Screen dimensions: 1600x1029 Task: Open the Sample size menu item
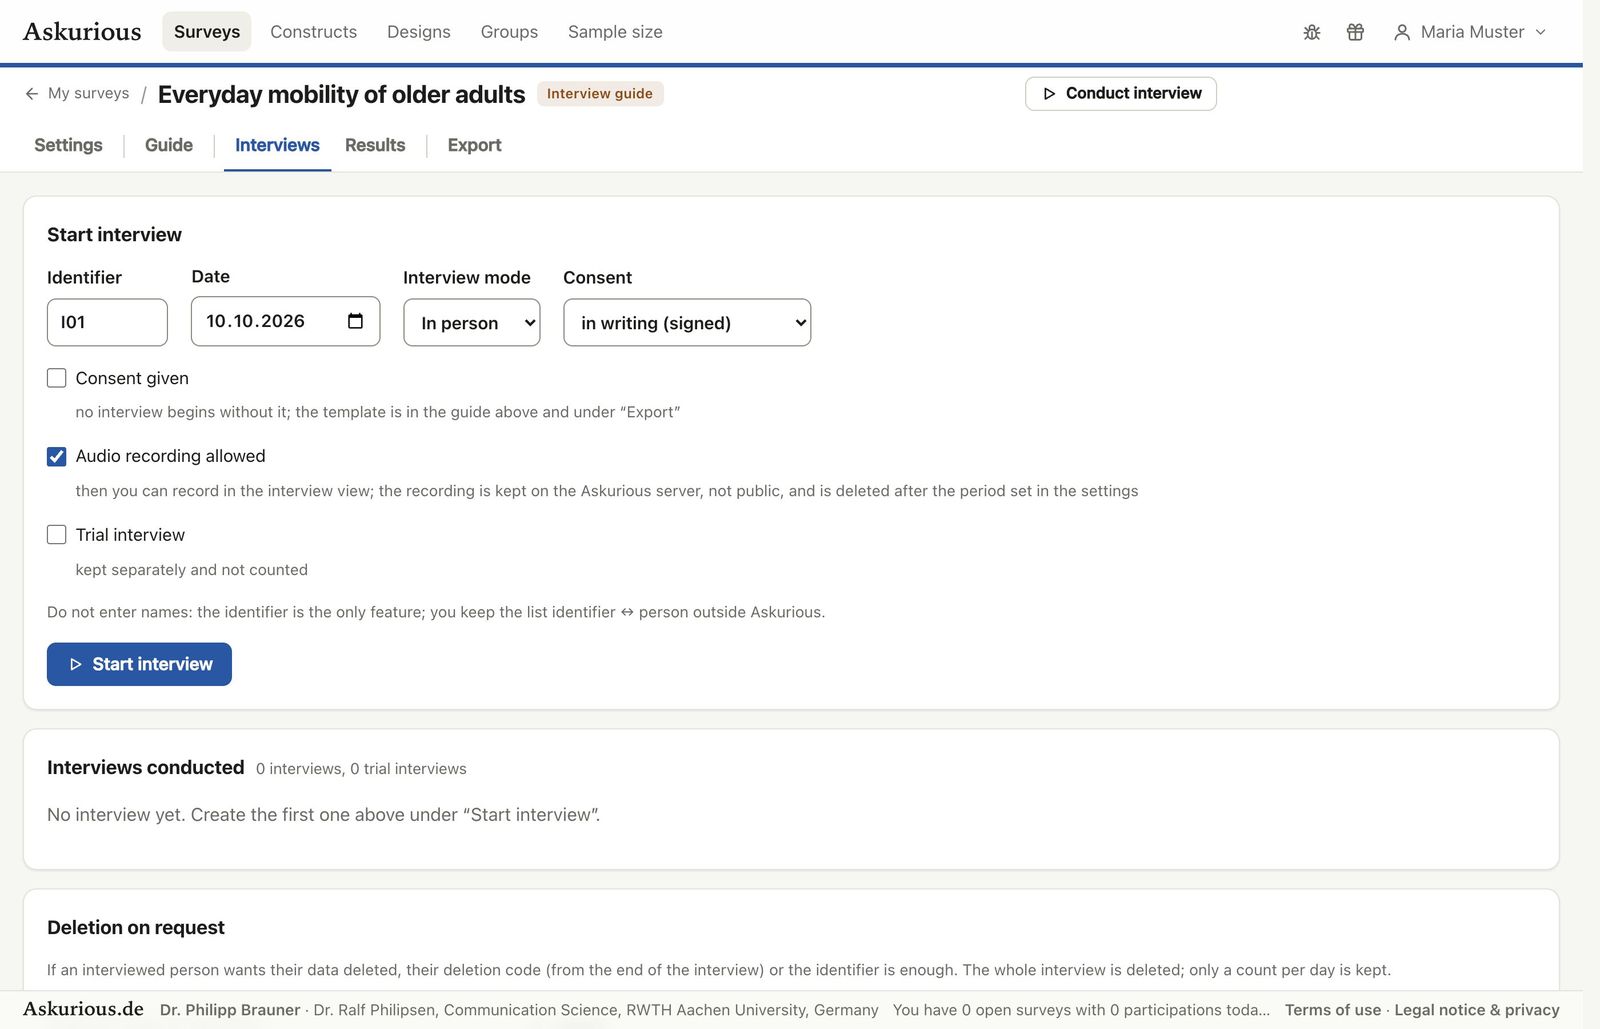615,32
